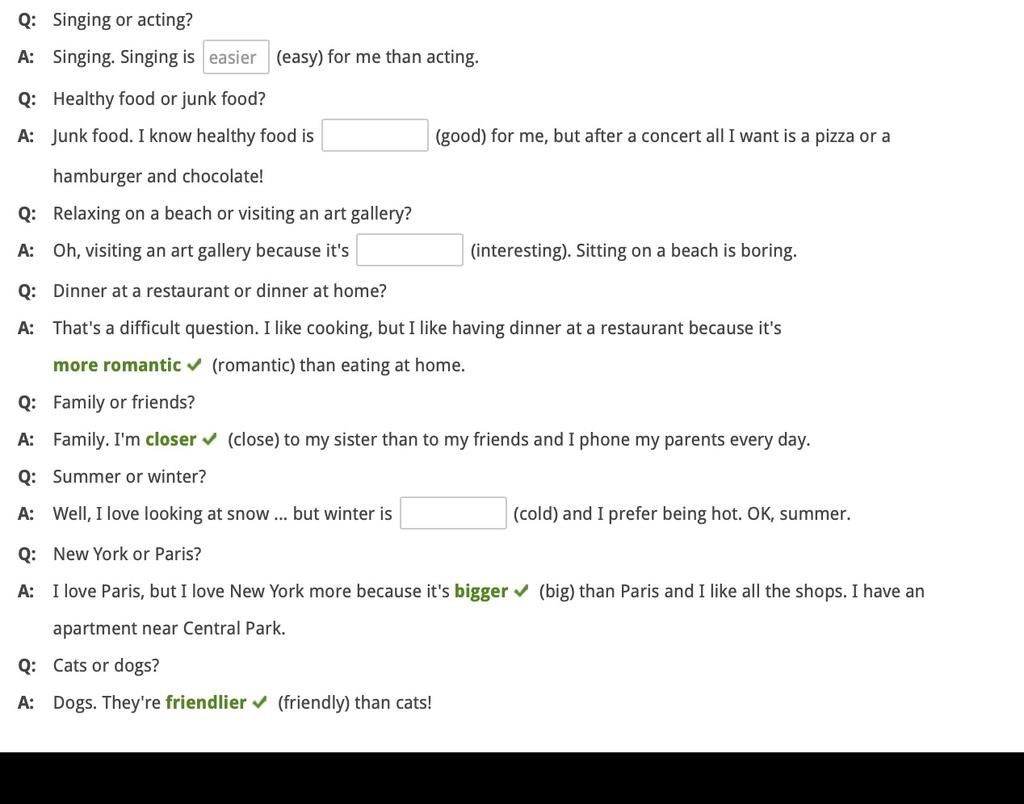
Task: Click the empty blank before '(interesting)'
Action: pyautogui.click(x=409, y=249)
